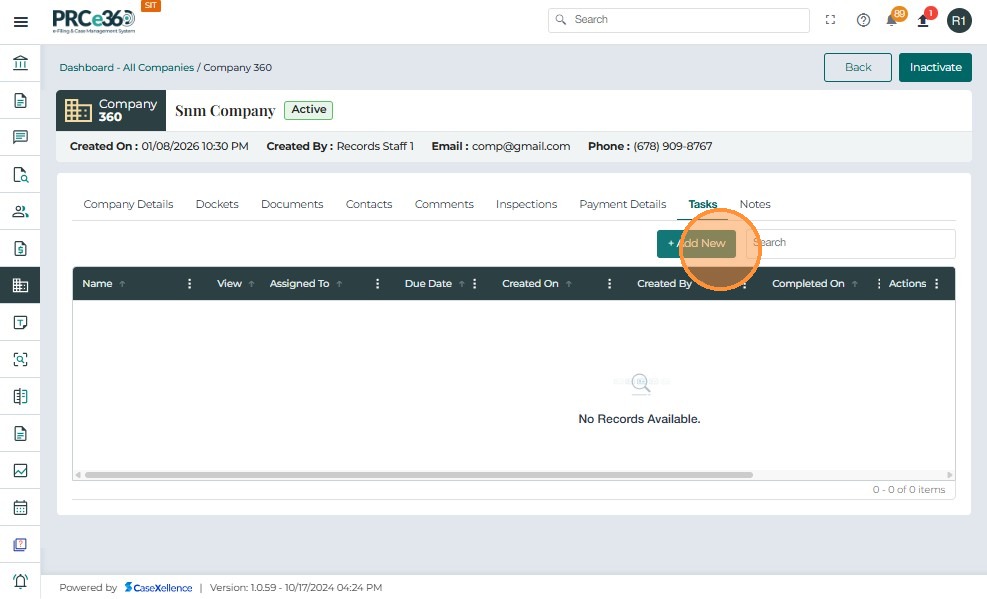The image size is (987, 599).
Task: Click the Snm Company title
Action: click(x=225, y=111)
